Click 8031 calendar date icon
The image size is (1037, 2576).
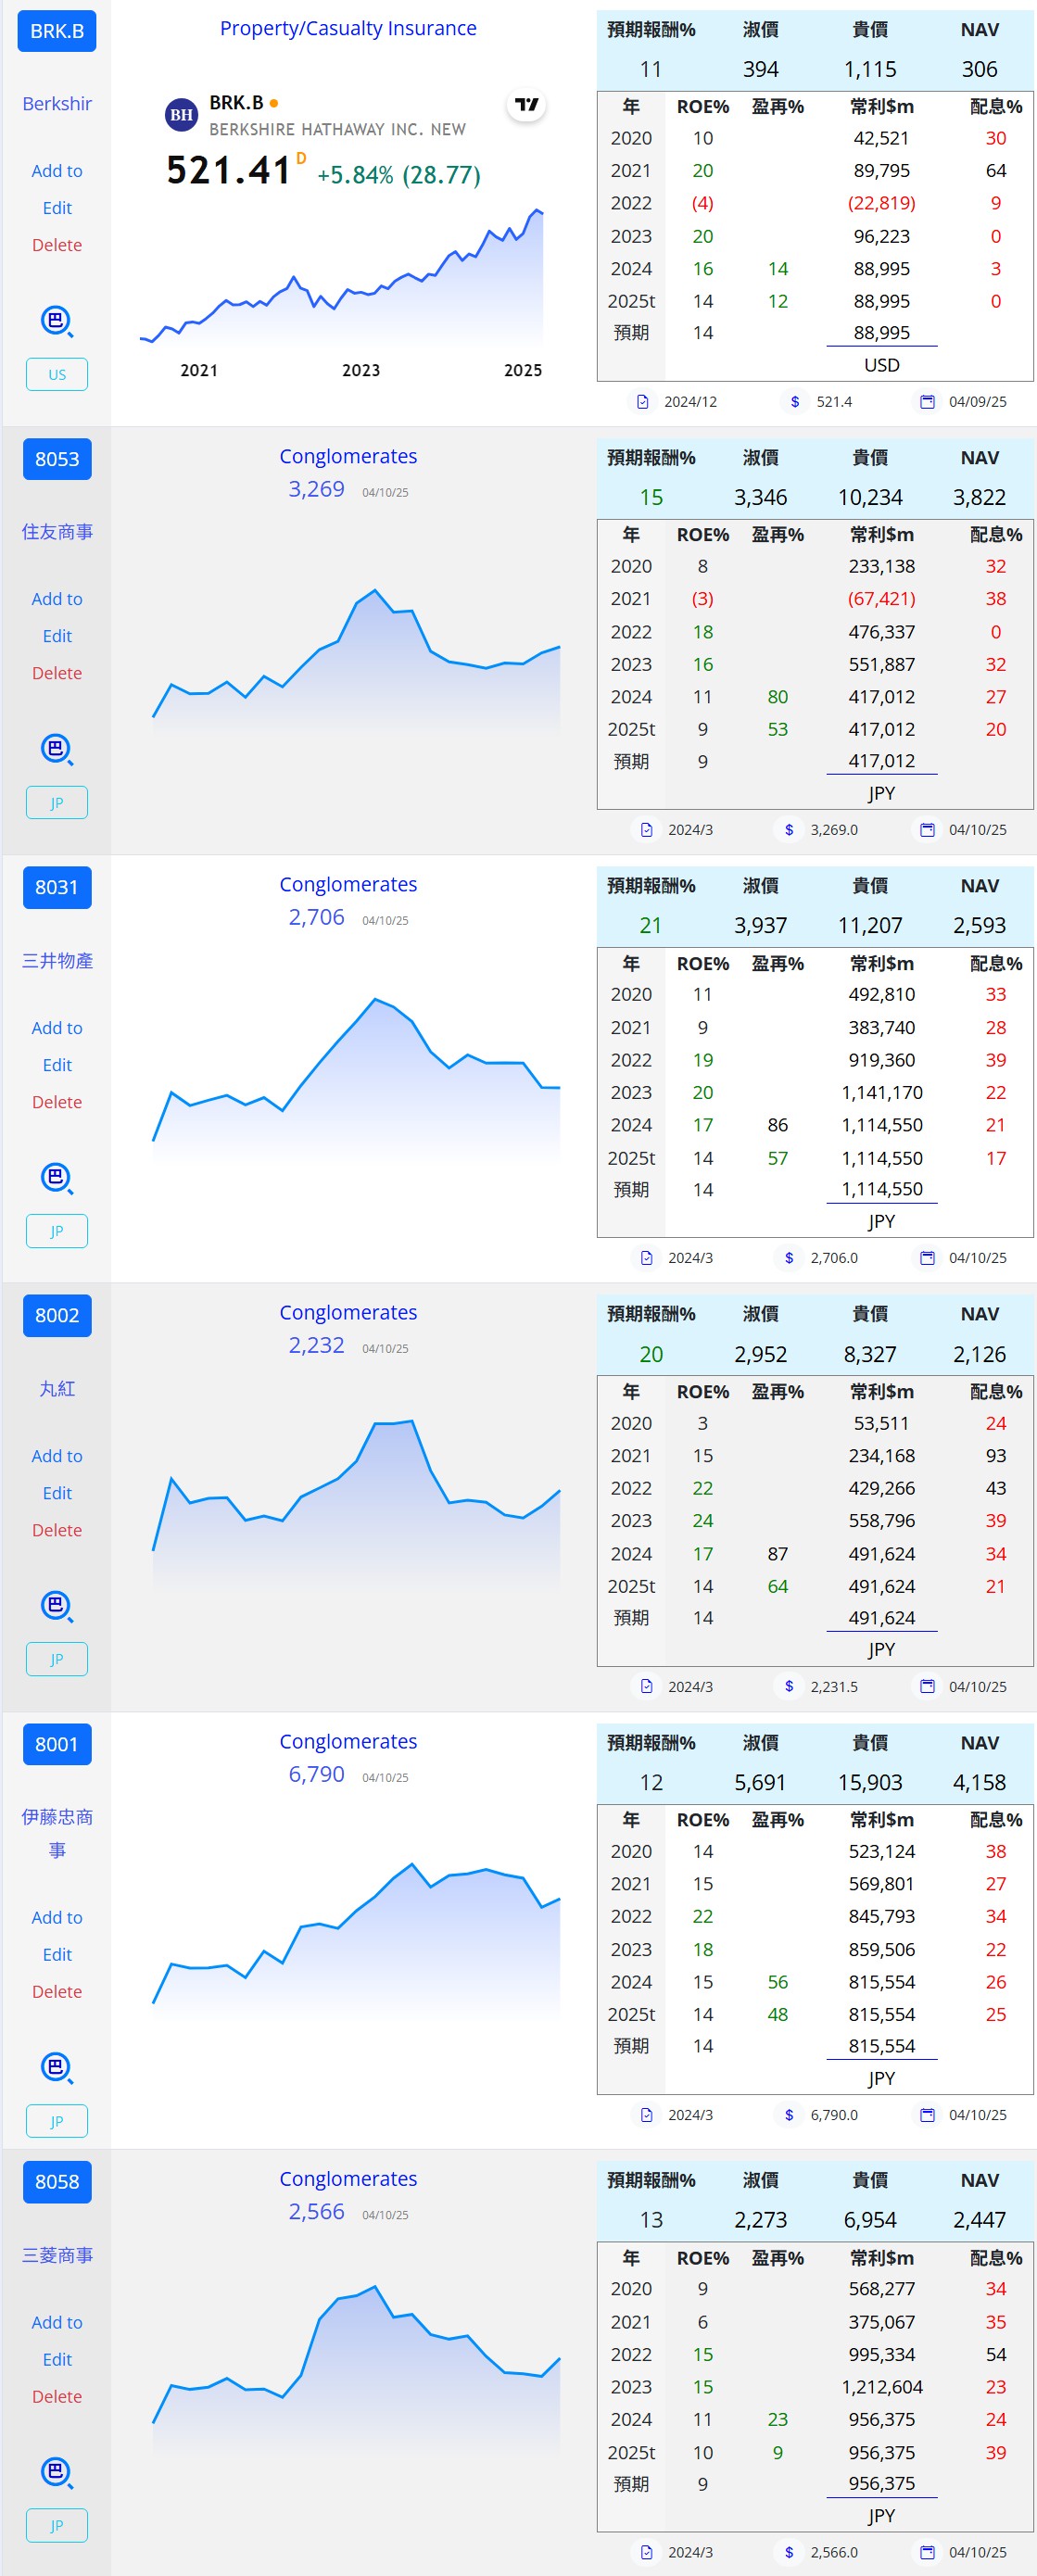click(x=927, y=1258)
